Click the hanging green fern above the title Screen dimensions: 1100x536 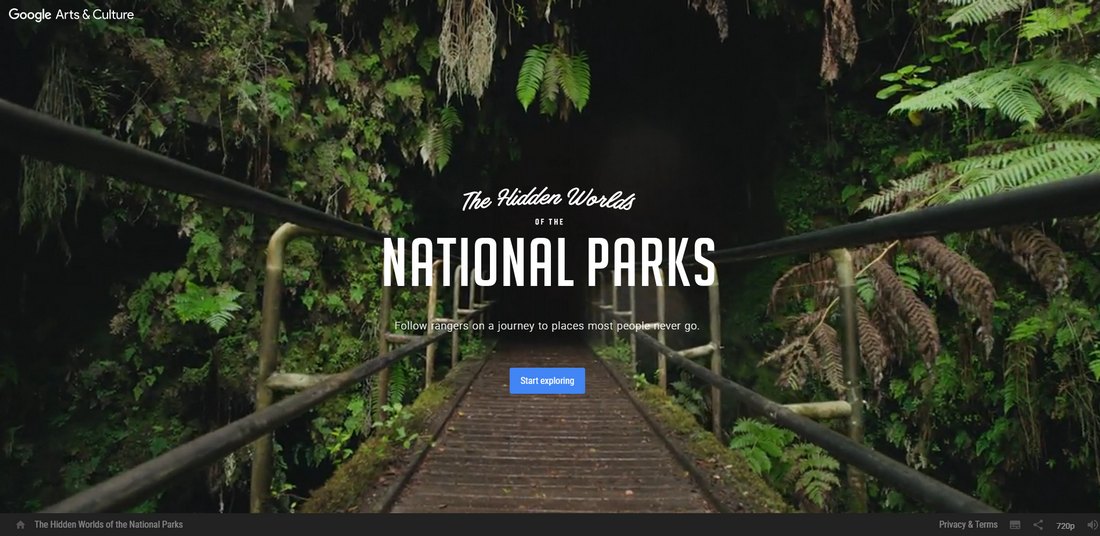tap(554, 77)
